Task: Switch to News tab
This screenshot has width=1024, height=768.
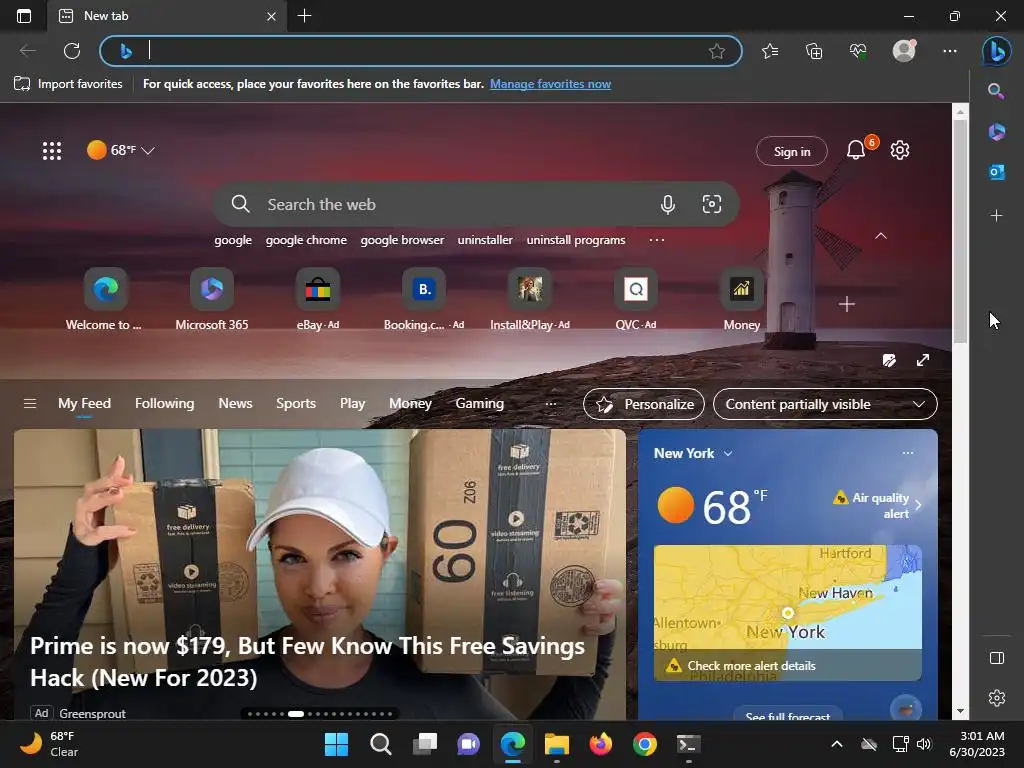Action: coord(235,404)
